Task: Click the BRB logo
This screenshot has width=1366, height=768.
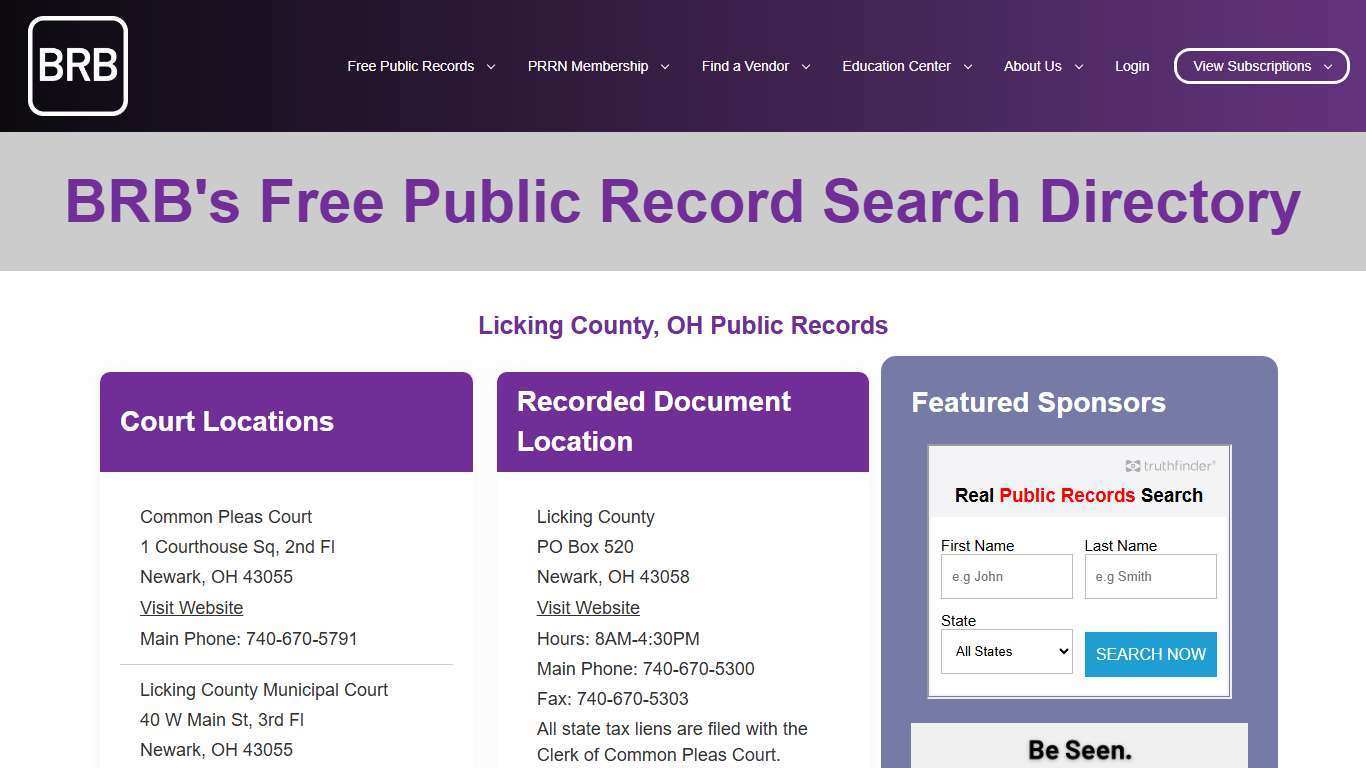Action: [77, 66]
